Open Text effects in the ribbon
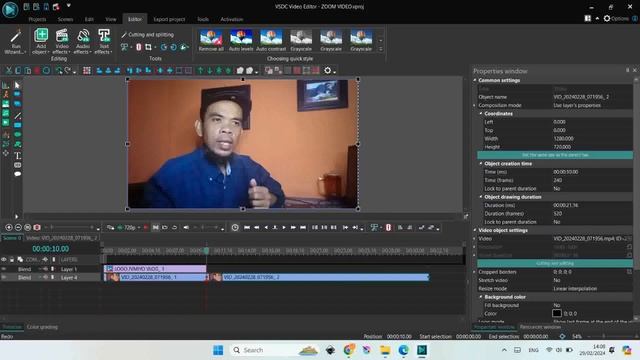This screenshot has width=640, height=360. point(104,41)
